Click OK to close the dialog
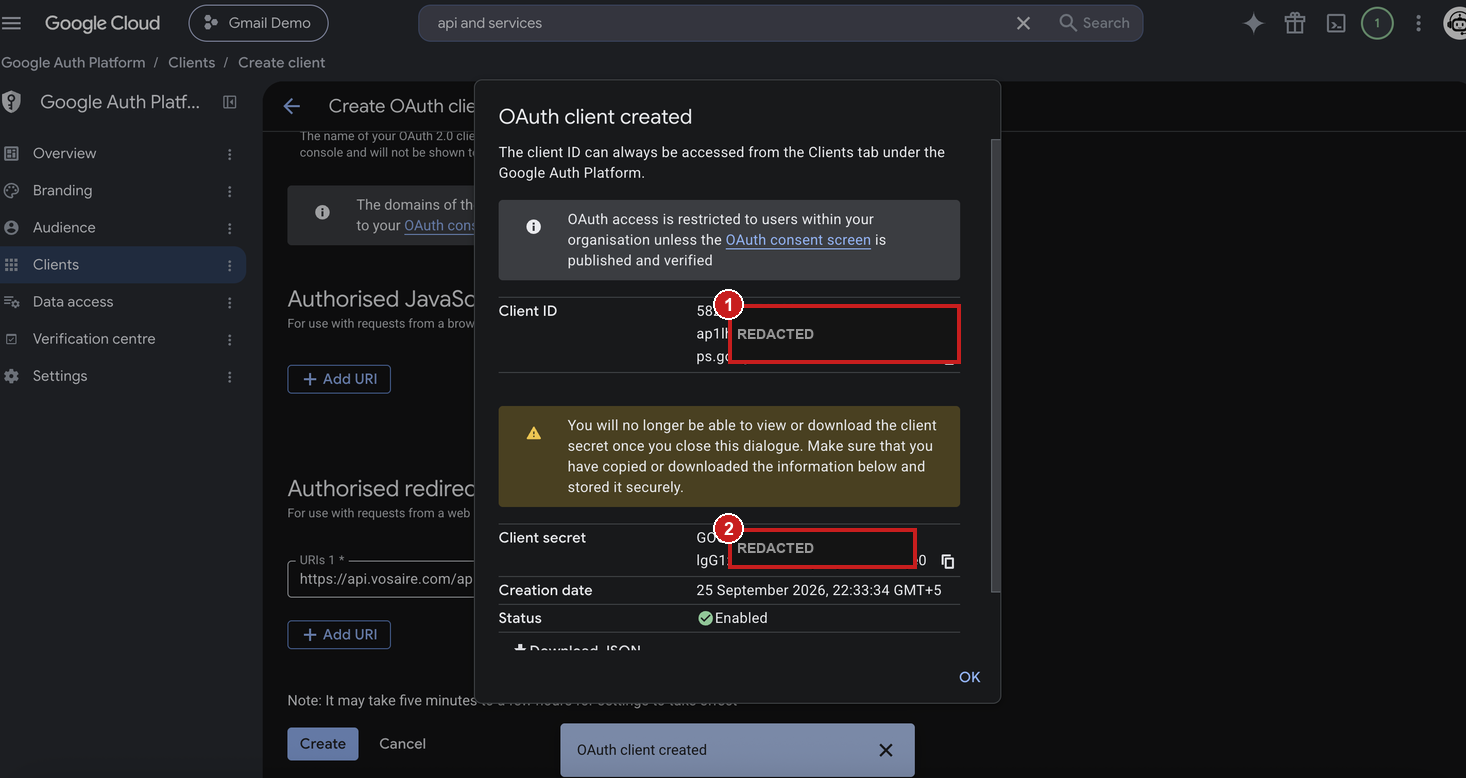1466x778 pixels. [x=969, y=677]
